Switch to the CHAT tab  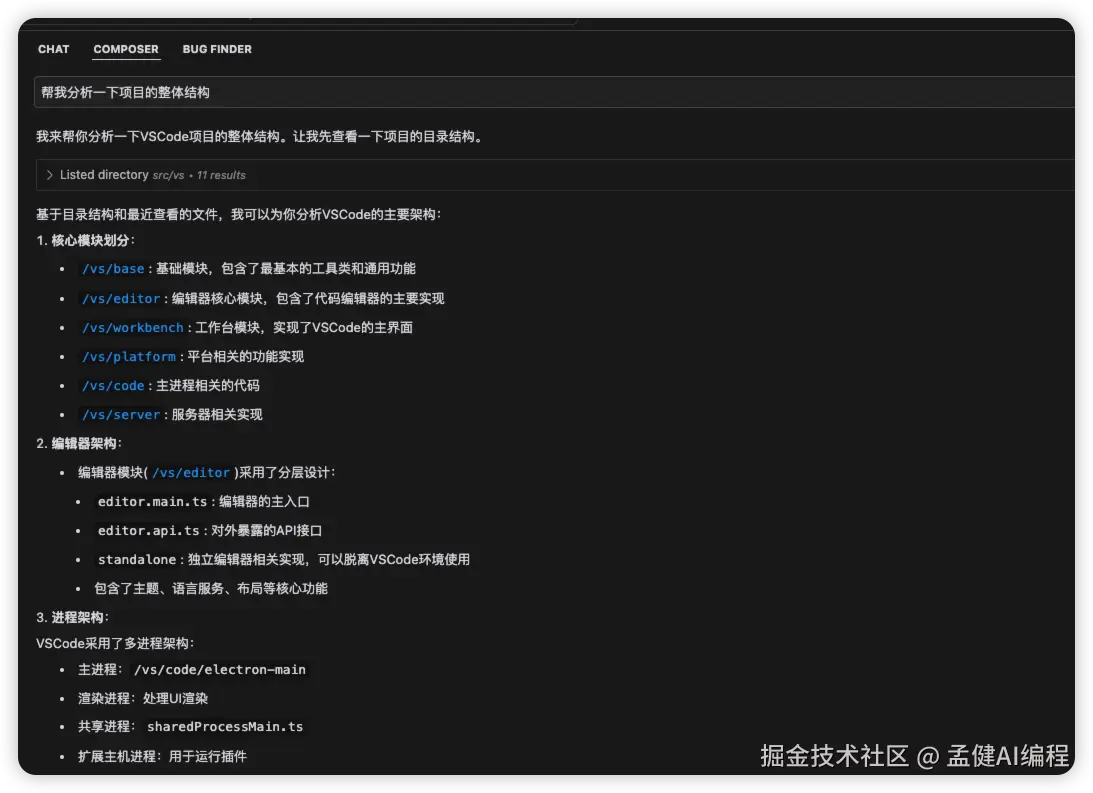(54, 49)
